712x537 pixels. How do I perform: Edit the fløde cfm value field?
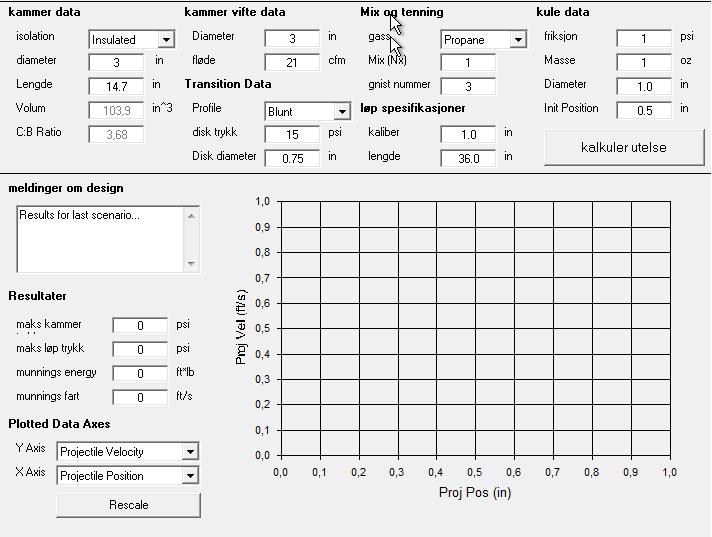pos(292,63)
